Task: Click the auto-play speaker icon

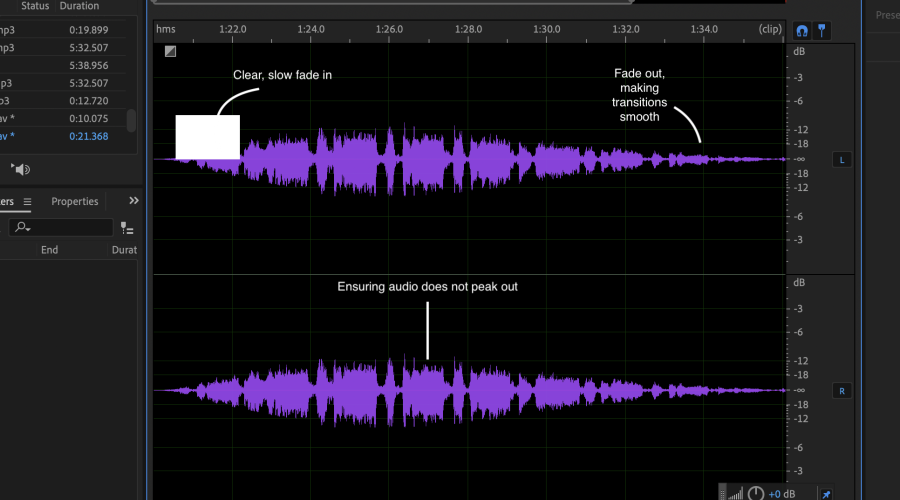Action: point(20,169)
